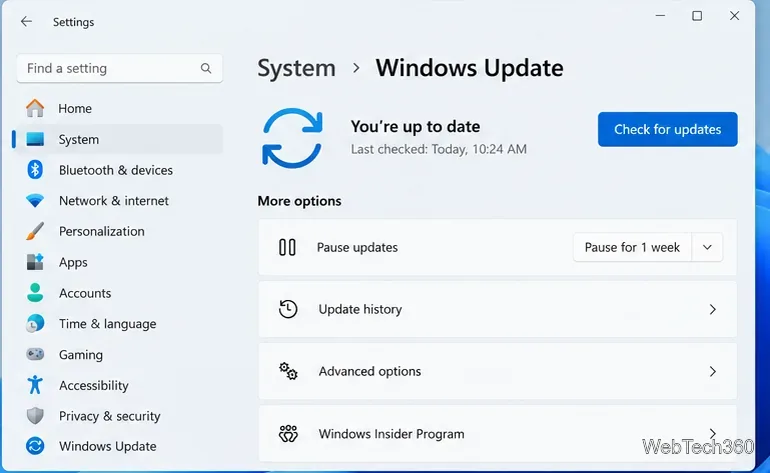Open Update history row
Viewport: 770px width, 473px height.
(497, 309)
